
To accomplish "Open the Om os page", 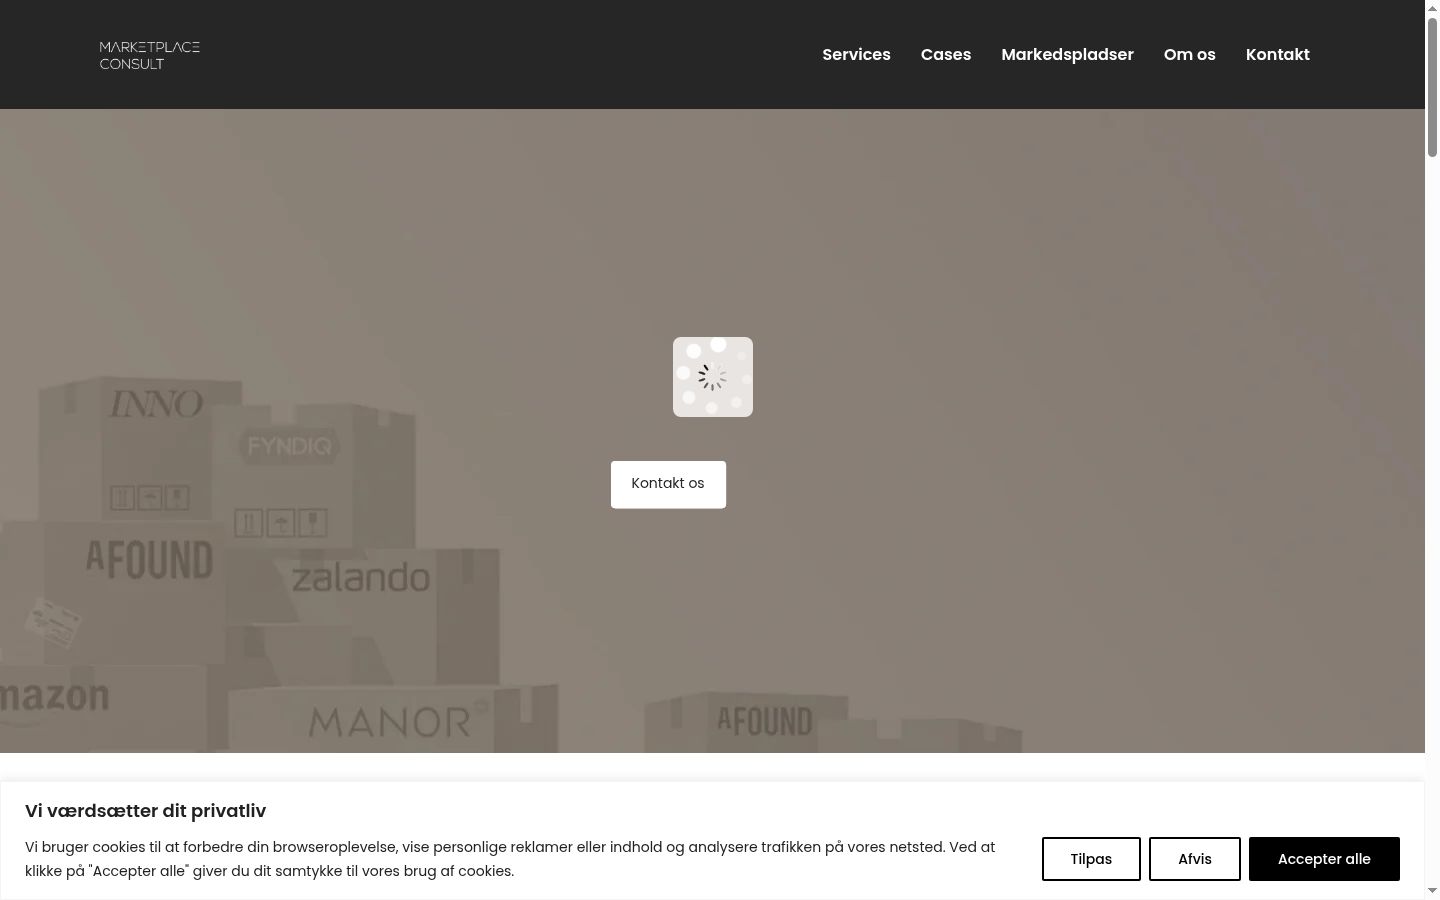I will pyautogui.click(x=1189, y=55).
